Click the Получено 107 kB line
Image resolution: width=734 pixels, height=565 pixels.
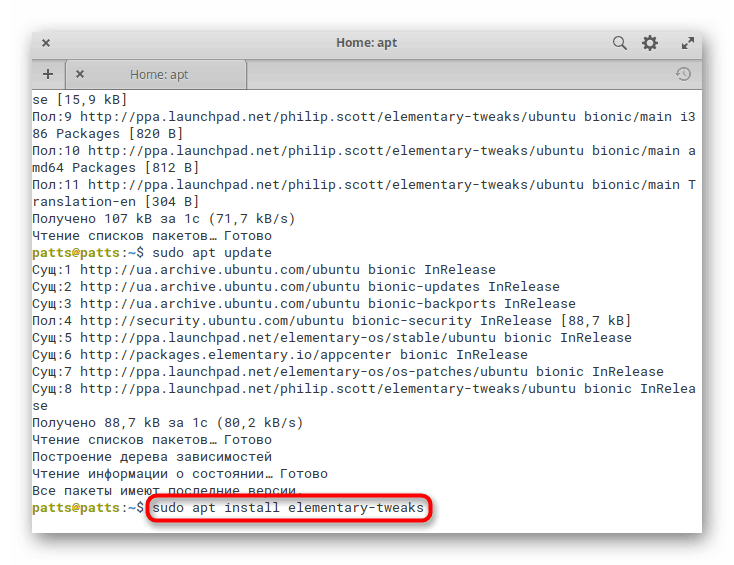163,219
